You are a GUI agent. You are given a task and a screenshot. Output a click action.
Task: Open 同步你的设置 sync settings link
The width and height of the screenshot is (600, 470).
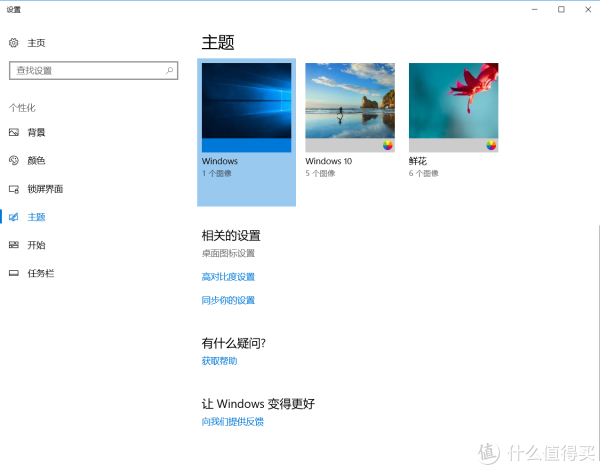click(228, 300)
